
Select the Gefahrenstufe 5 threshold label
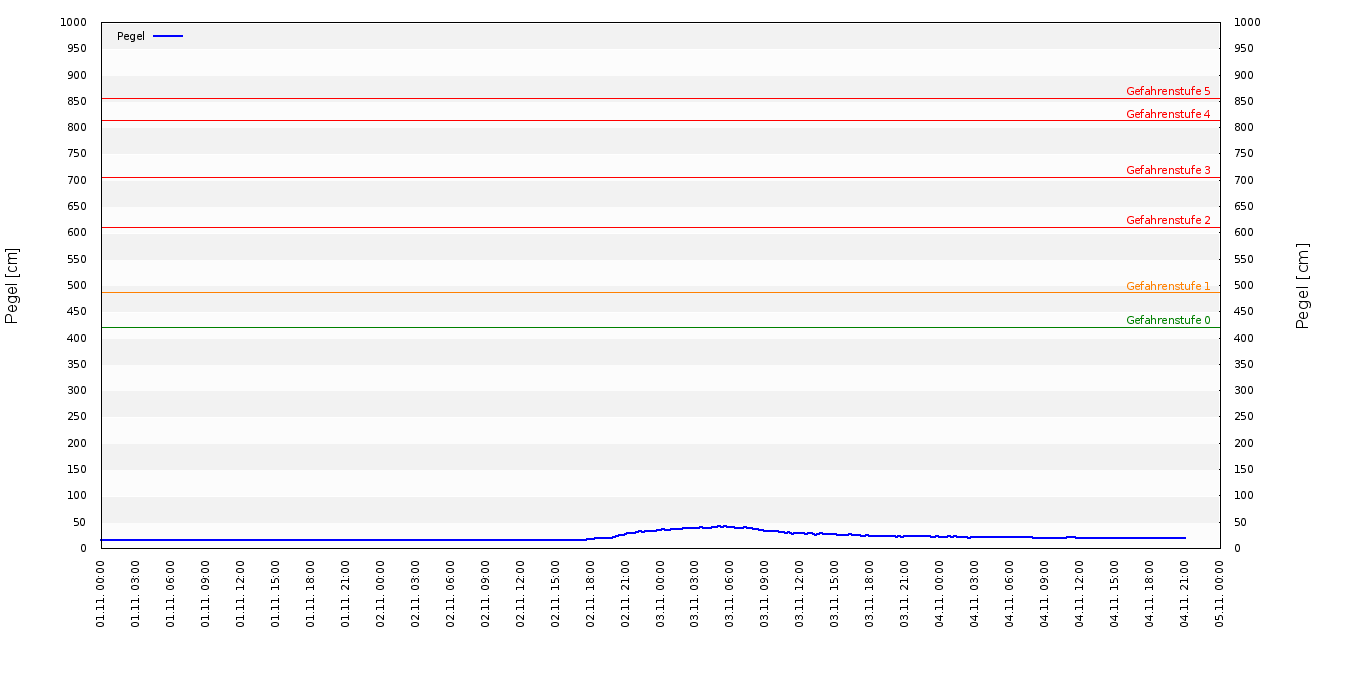pos(1167,91)
